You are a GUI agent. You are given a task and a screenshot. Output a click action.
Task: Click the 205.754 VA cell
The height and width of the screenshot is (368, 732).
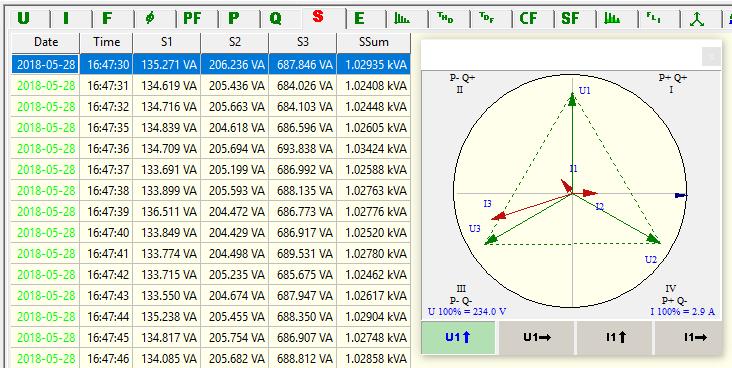click(235, 338)
